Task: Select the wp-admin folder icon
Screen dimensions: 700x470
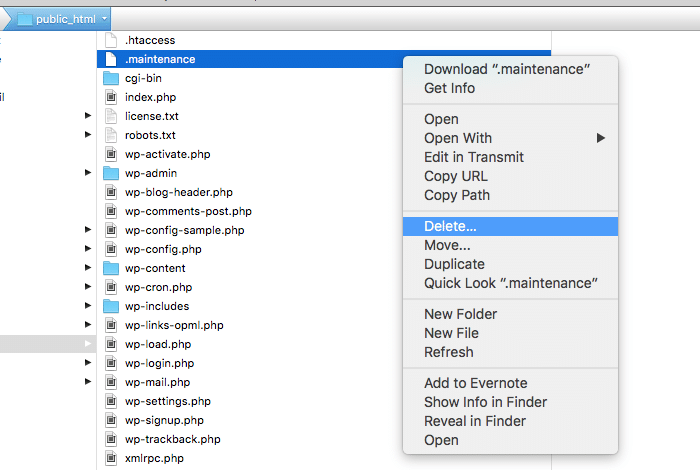Action: (x=111, y=173)
